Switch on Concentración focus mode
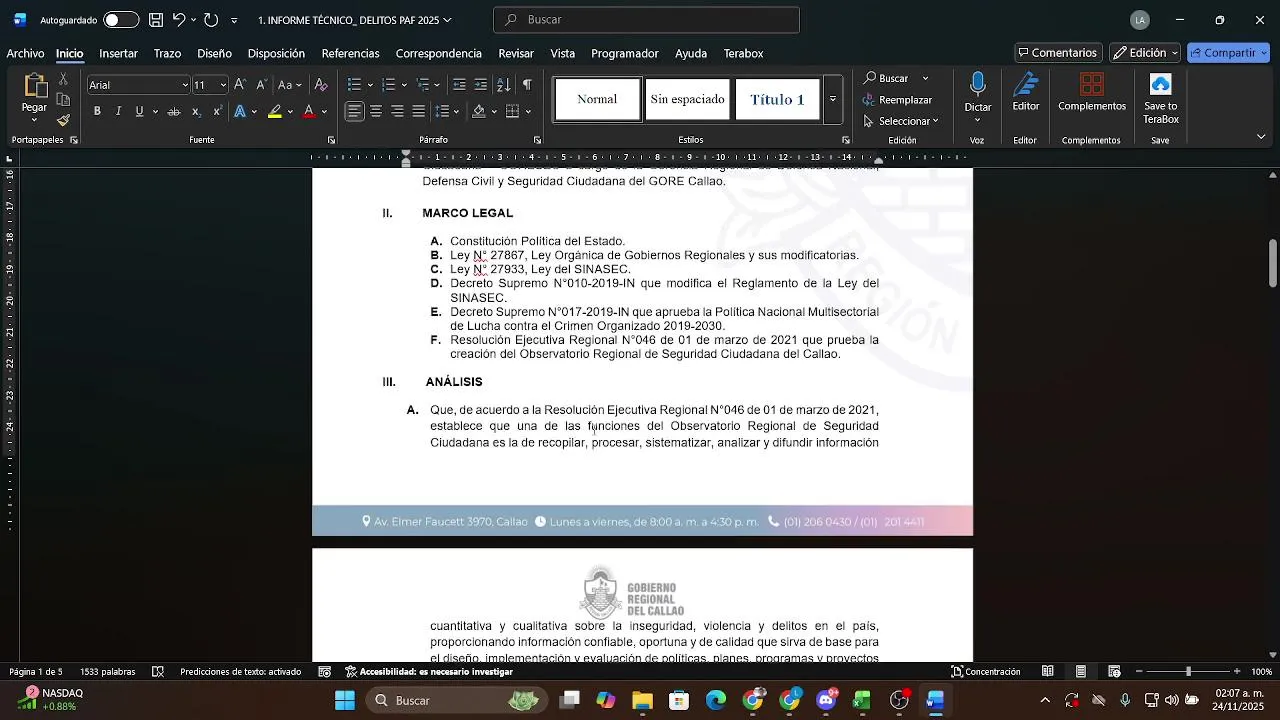 coord(986,672)
